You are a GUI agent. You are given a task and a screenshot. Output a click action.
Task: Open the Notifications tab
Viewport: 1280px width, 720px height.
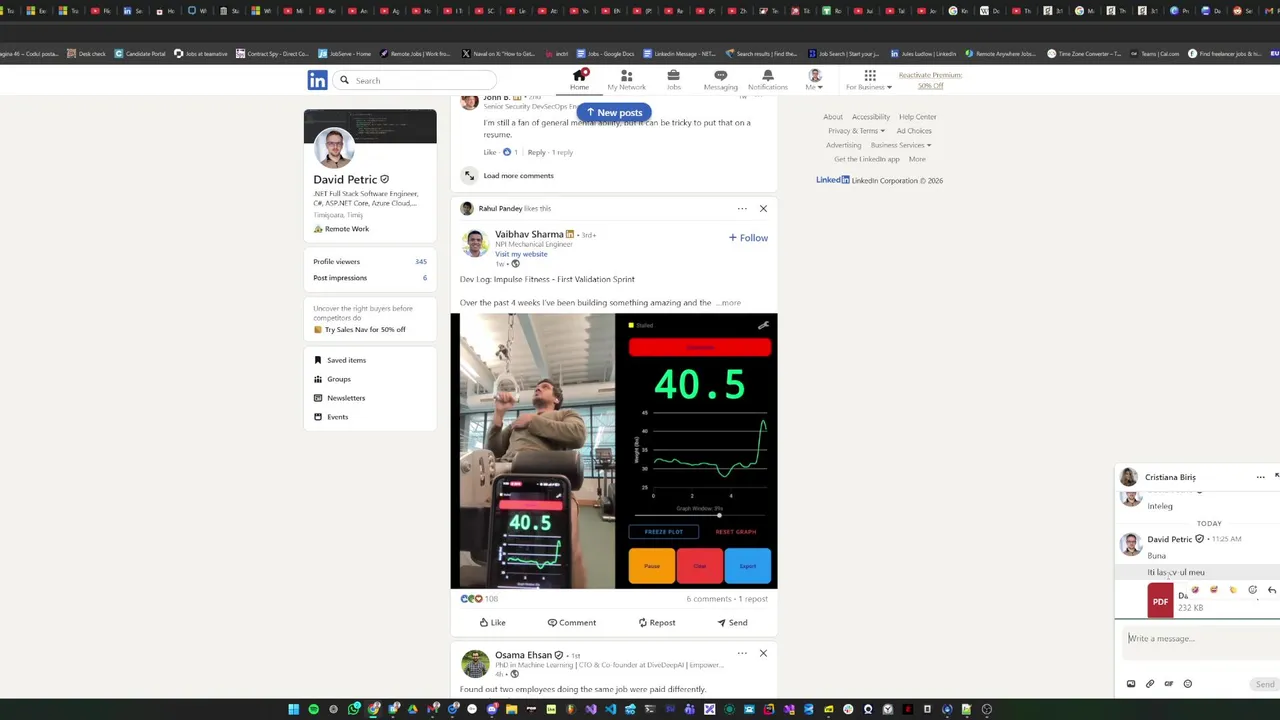[767, 80]
